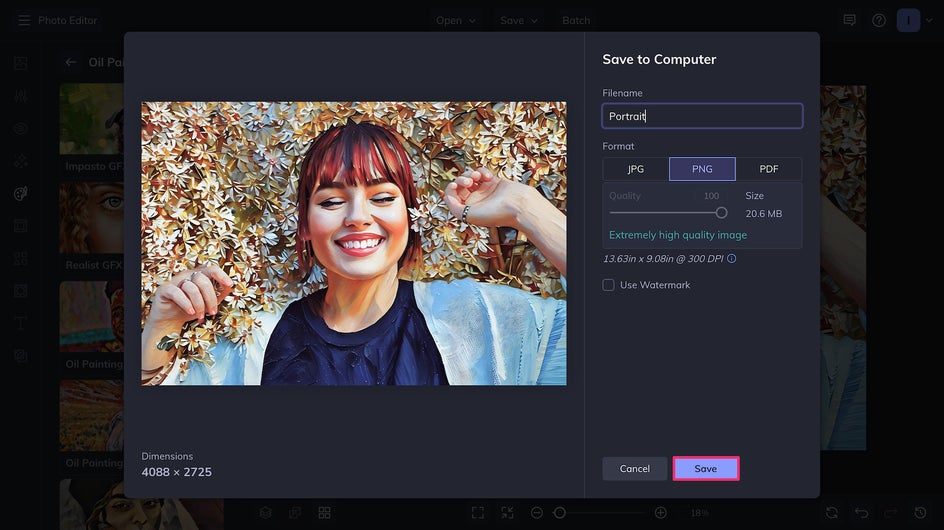Viewport: 944px width, 530px height.
Task: Select the Realist GFX effect thumbnail
Action: [x=92, y=218]
